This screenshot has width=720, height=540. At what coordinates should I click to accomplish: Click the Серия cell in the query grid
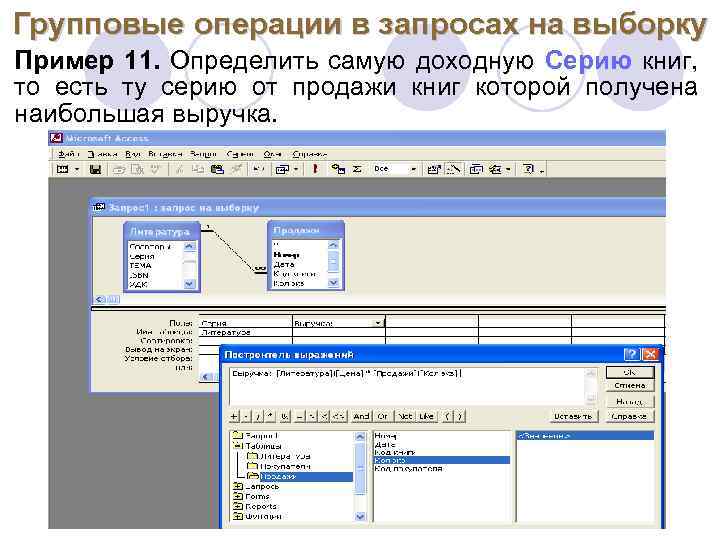coord(246,323)
